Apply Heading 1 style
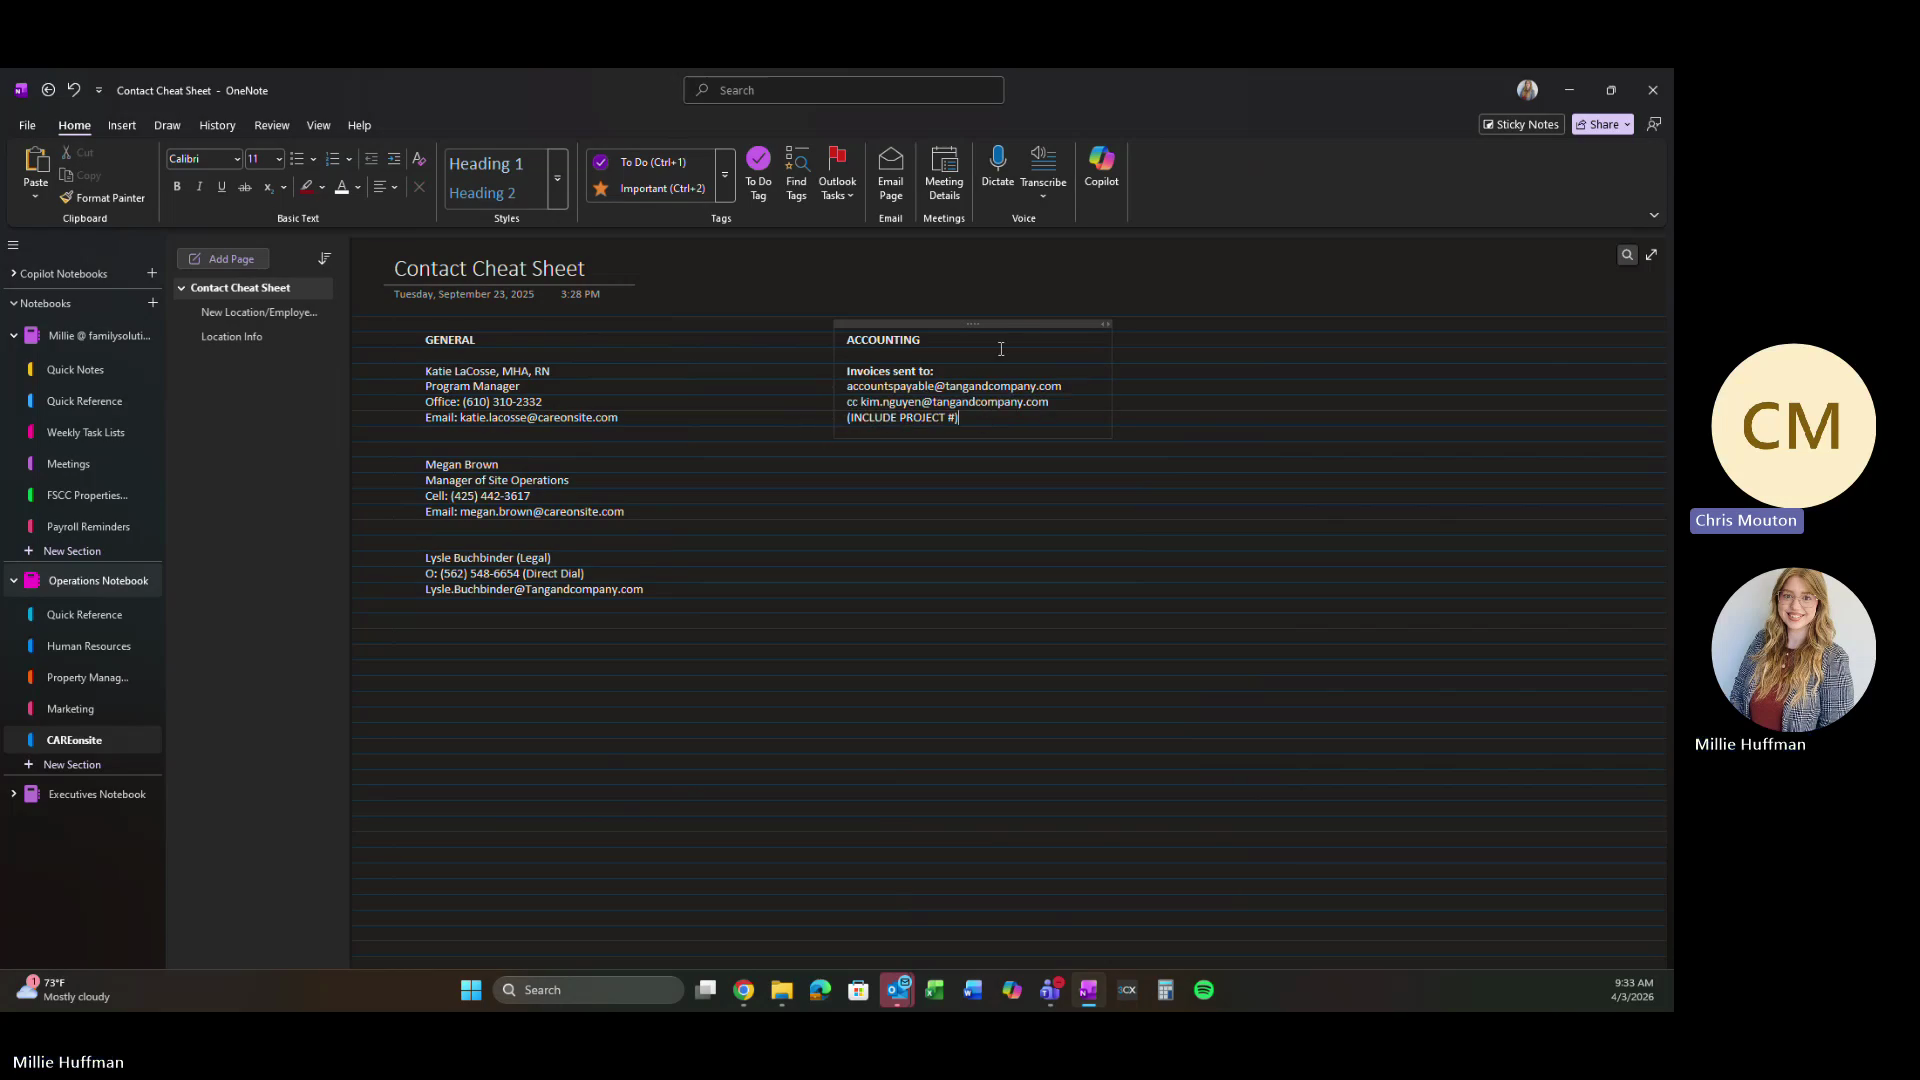 (x=486, y=164)
